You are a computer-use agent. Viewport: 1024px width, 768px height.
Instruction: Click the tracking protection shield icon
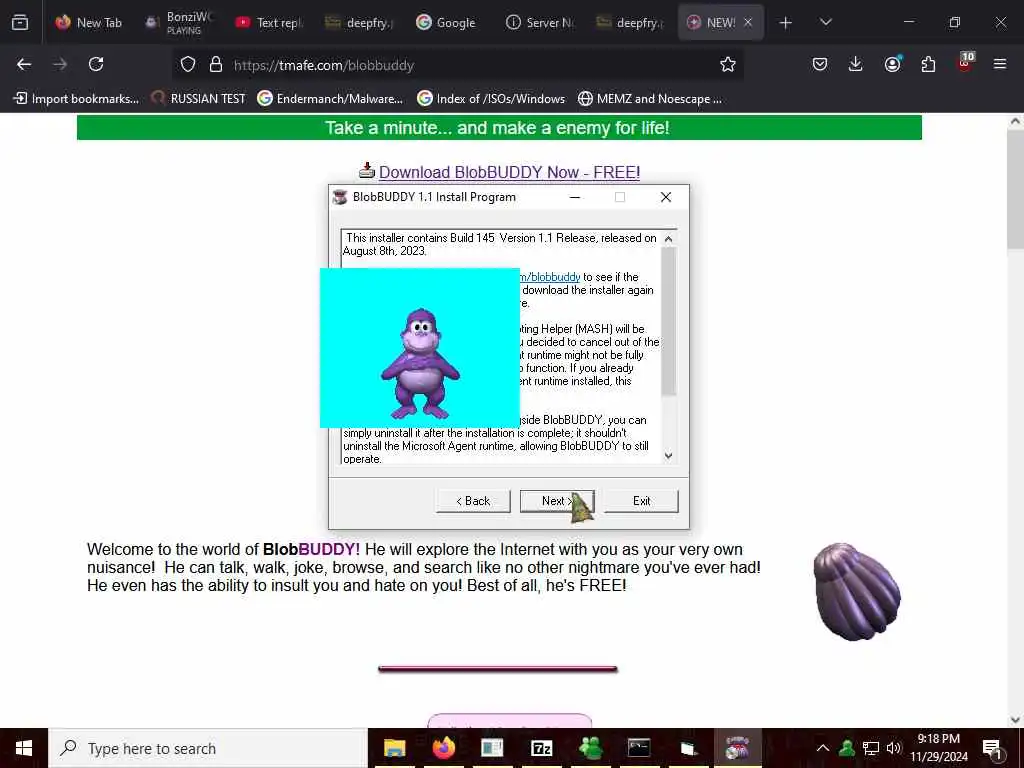click(188, 65)
